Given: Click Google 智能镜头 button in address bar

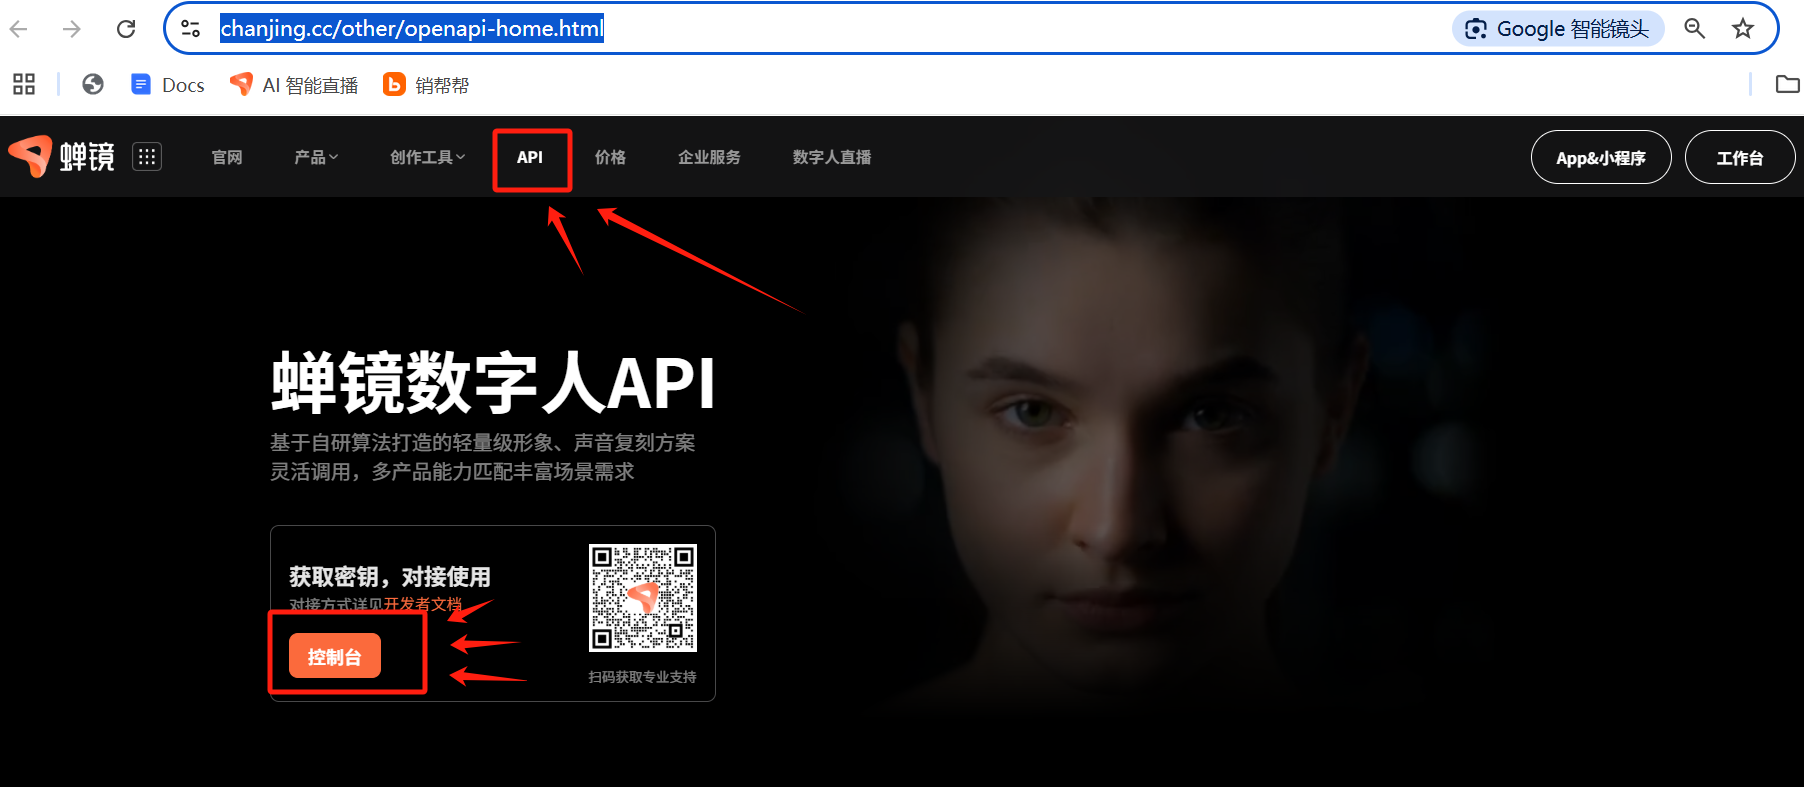Looking at the screenshot, I should (x=1557, y=29).
